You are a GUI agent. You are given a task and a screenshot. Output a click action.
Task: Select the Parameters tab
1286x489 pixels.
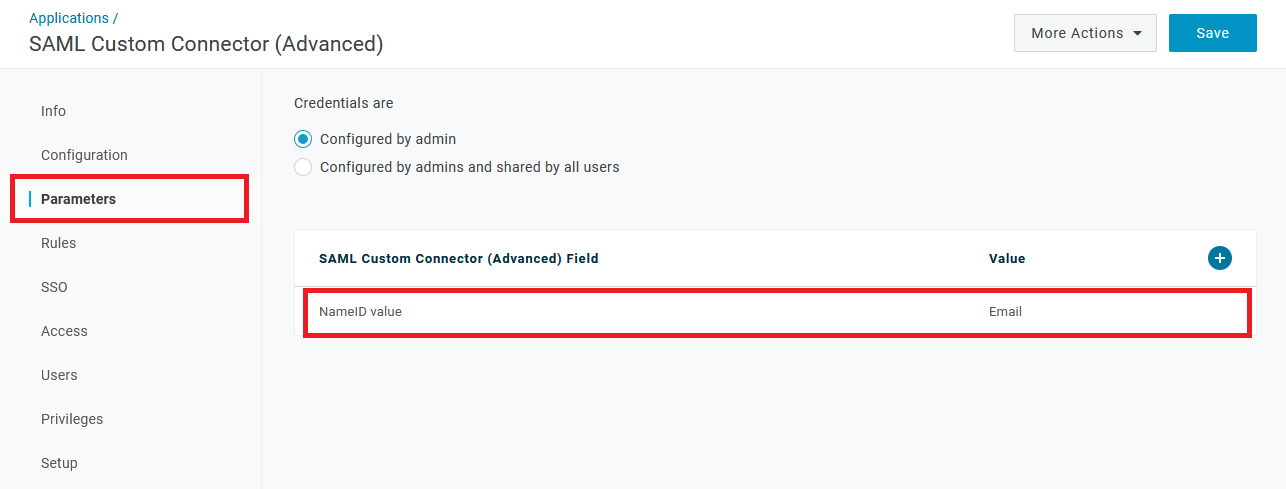click(78, 199)
